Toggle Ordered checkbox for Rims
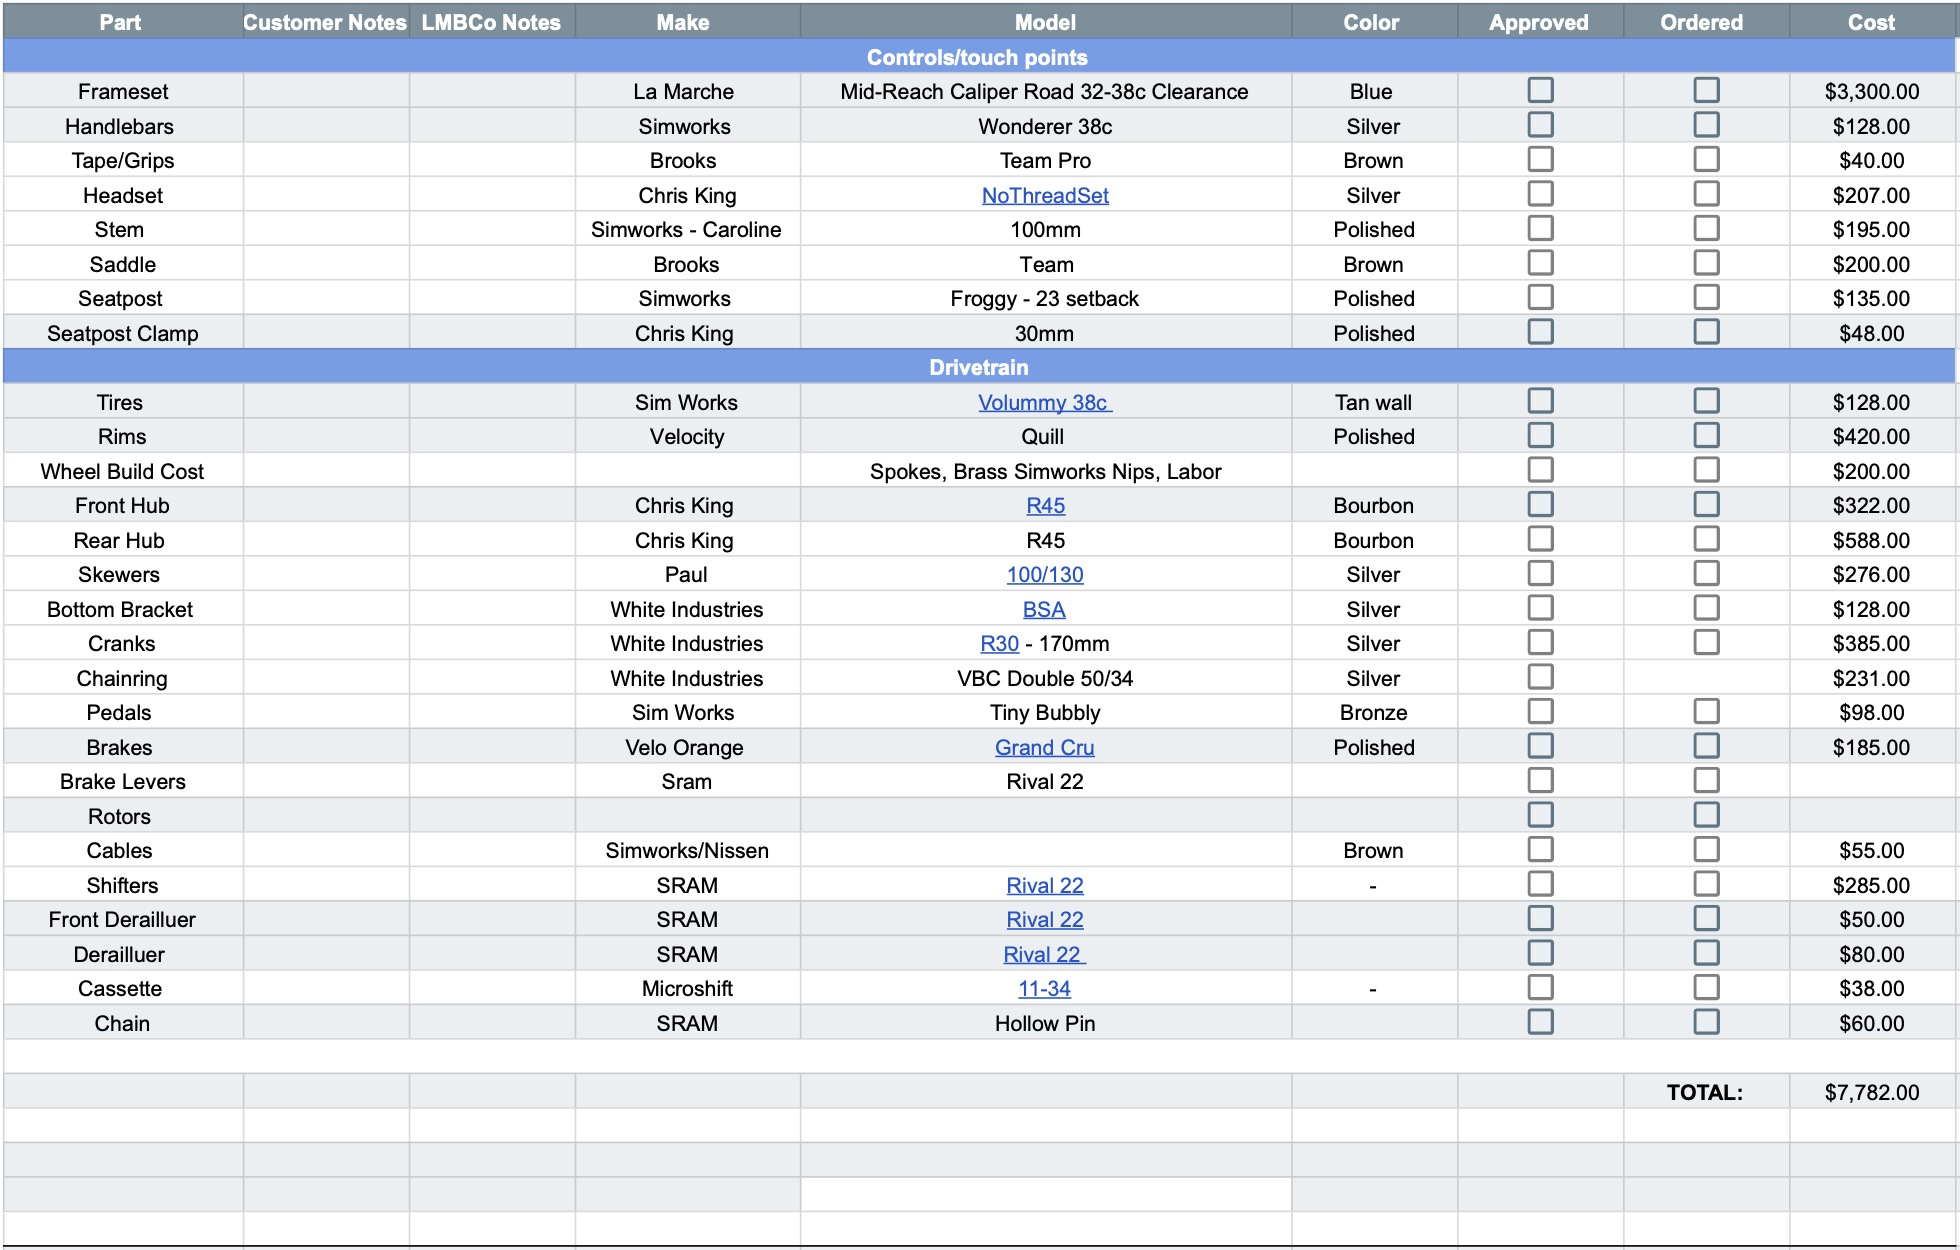 pos(1706,435)
